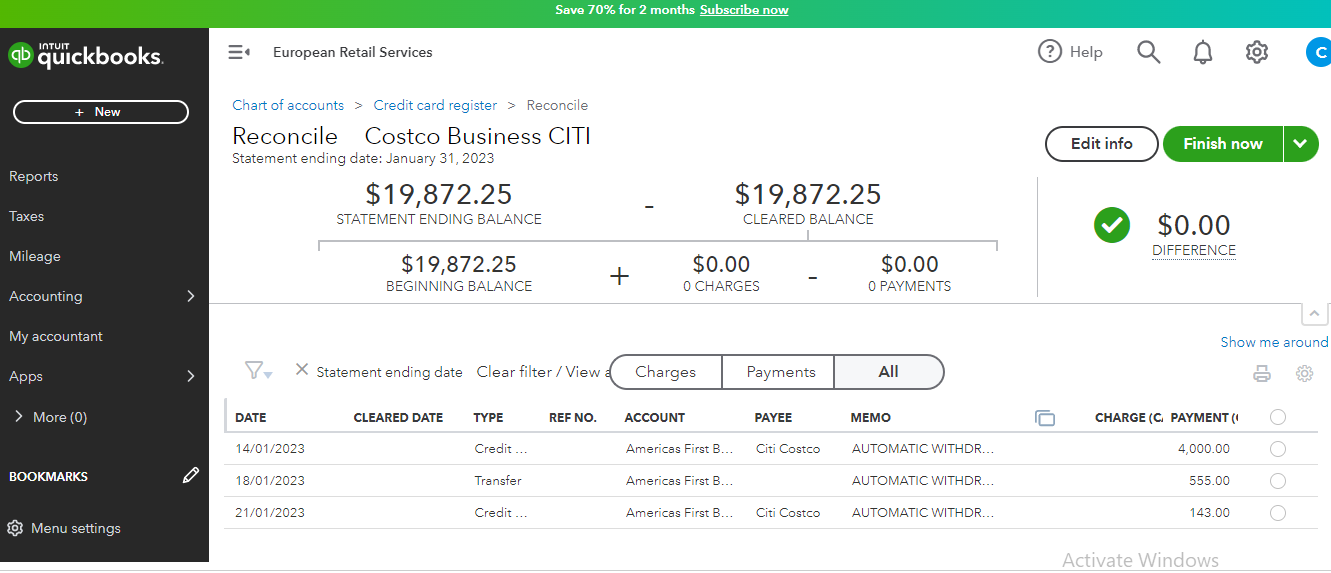This screenshot has width=1331, height=573.
Task: Click European Retail Services company name
Action: point(353,52)
